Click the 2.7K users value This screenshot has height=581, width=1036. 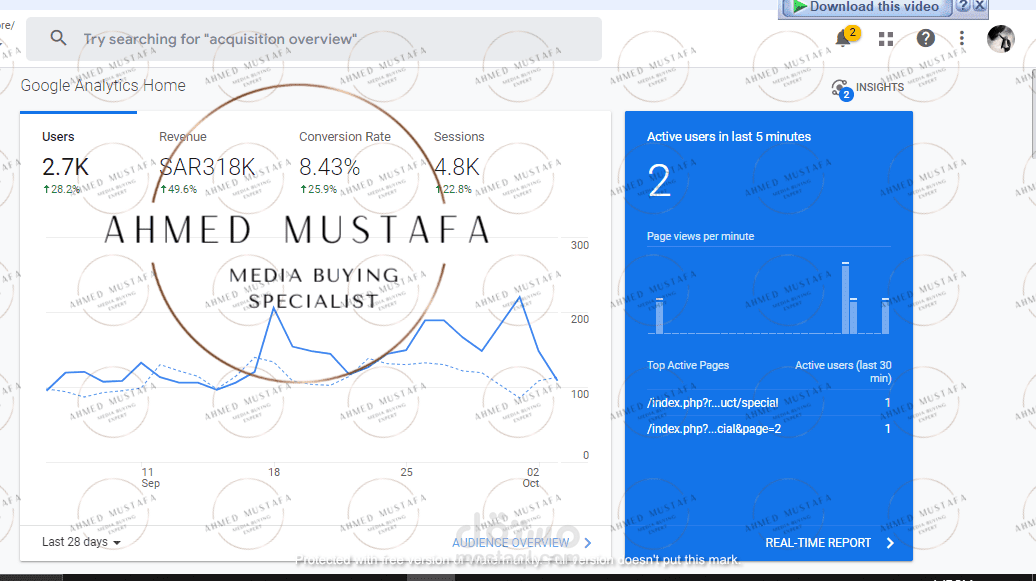[65, 167]
